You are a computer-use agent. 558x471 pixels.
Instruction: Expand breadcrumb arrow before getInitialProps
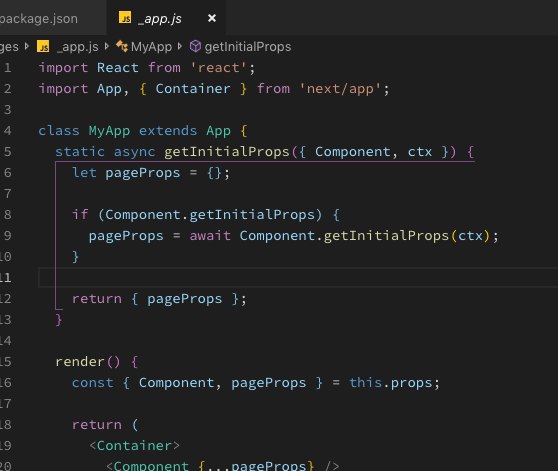pos(180,46)
